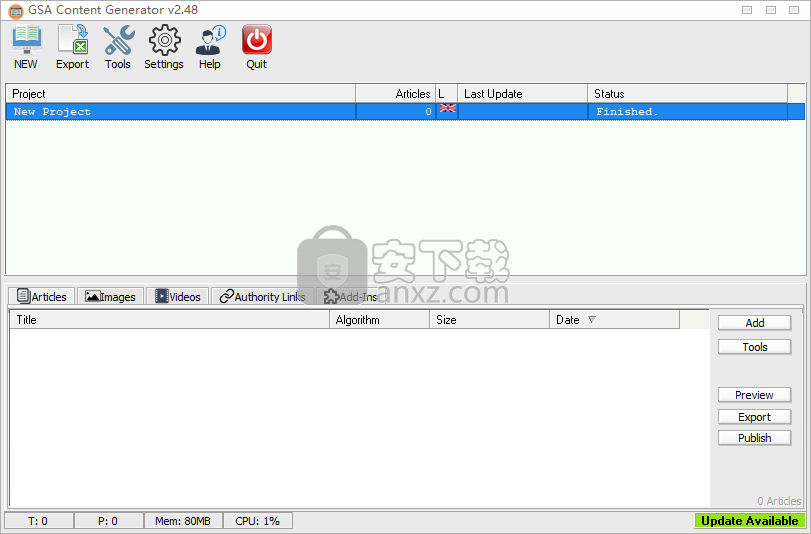
Task: Click the Preview button
Action: coord(755,395)
